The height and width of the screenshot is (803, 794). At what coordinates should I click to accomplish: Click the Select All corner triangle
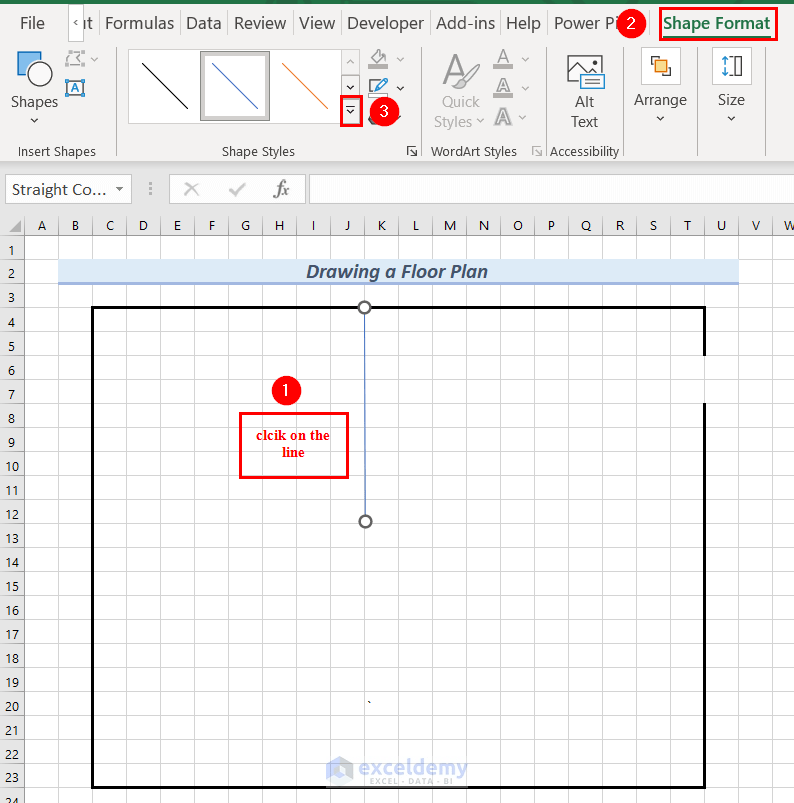pos(15,225)
